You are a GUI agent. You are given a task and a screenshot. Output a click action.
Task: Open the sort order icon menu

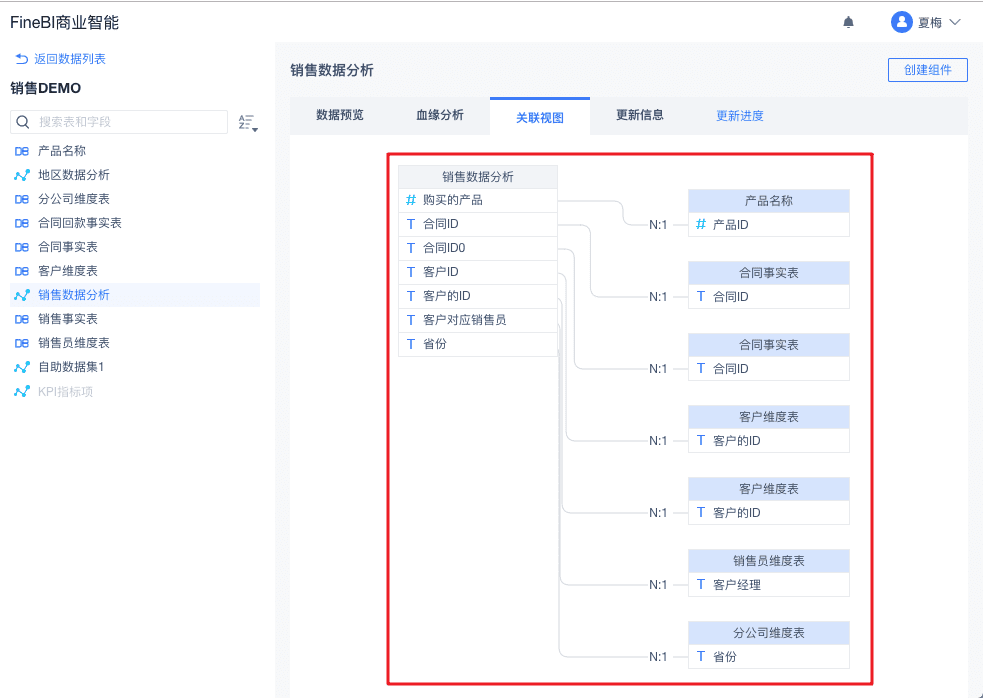click(x=247, y=123)
